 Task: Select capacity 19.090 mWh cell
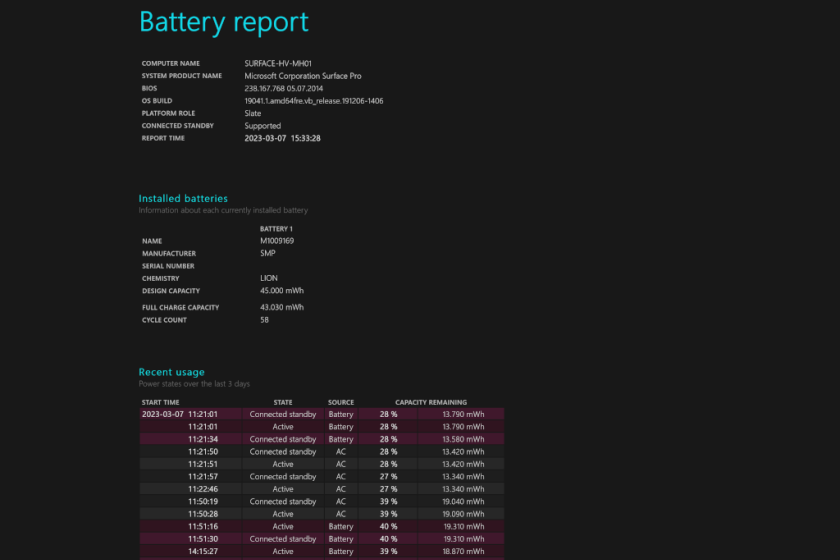(x=463, y=514)
